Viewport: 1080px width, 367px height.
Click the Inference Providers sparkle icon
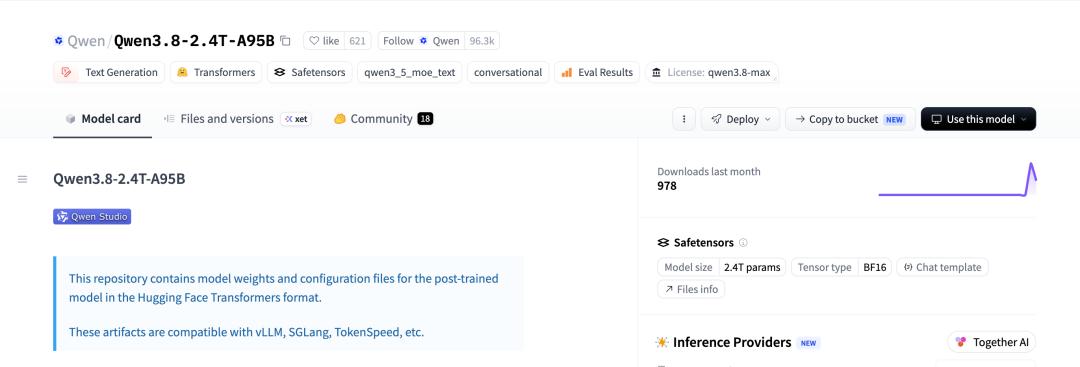(x=662, y=342)
